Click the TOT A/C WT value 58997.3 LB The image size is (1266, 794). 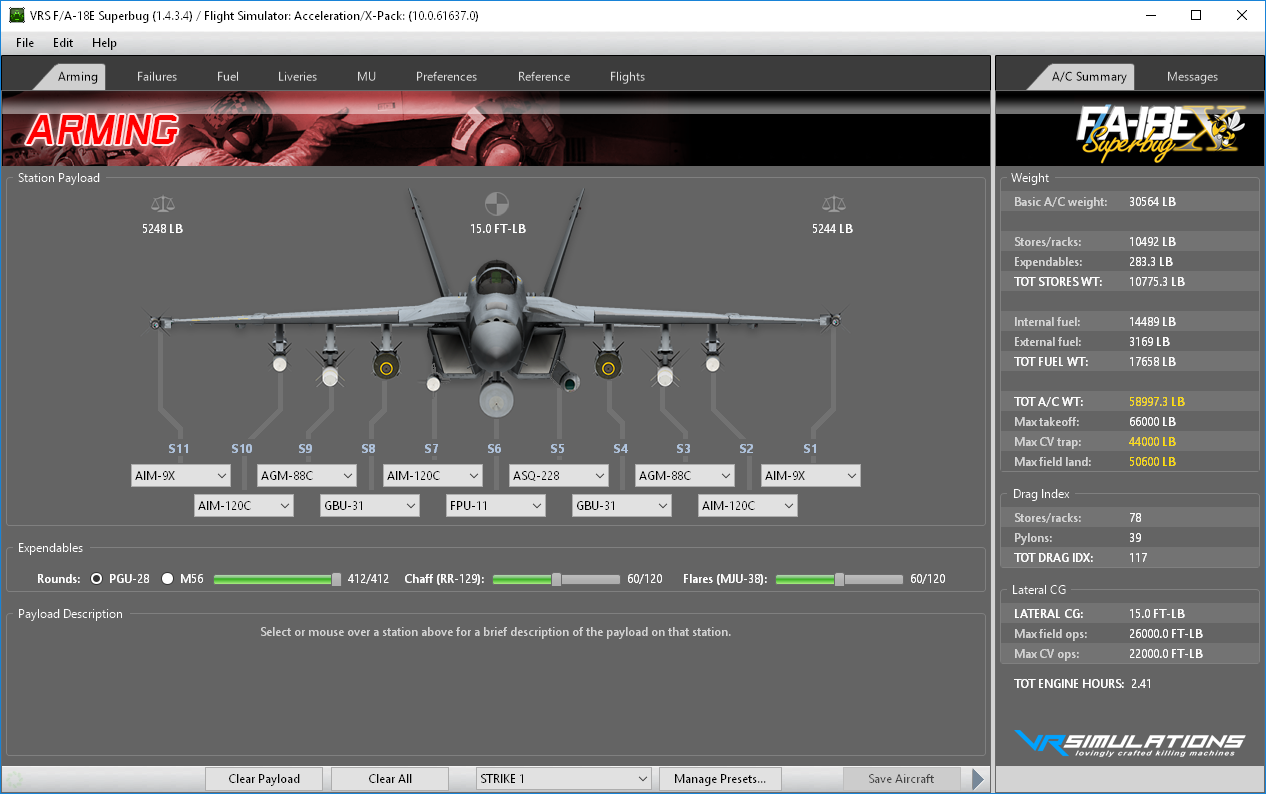[1157, 402]
